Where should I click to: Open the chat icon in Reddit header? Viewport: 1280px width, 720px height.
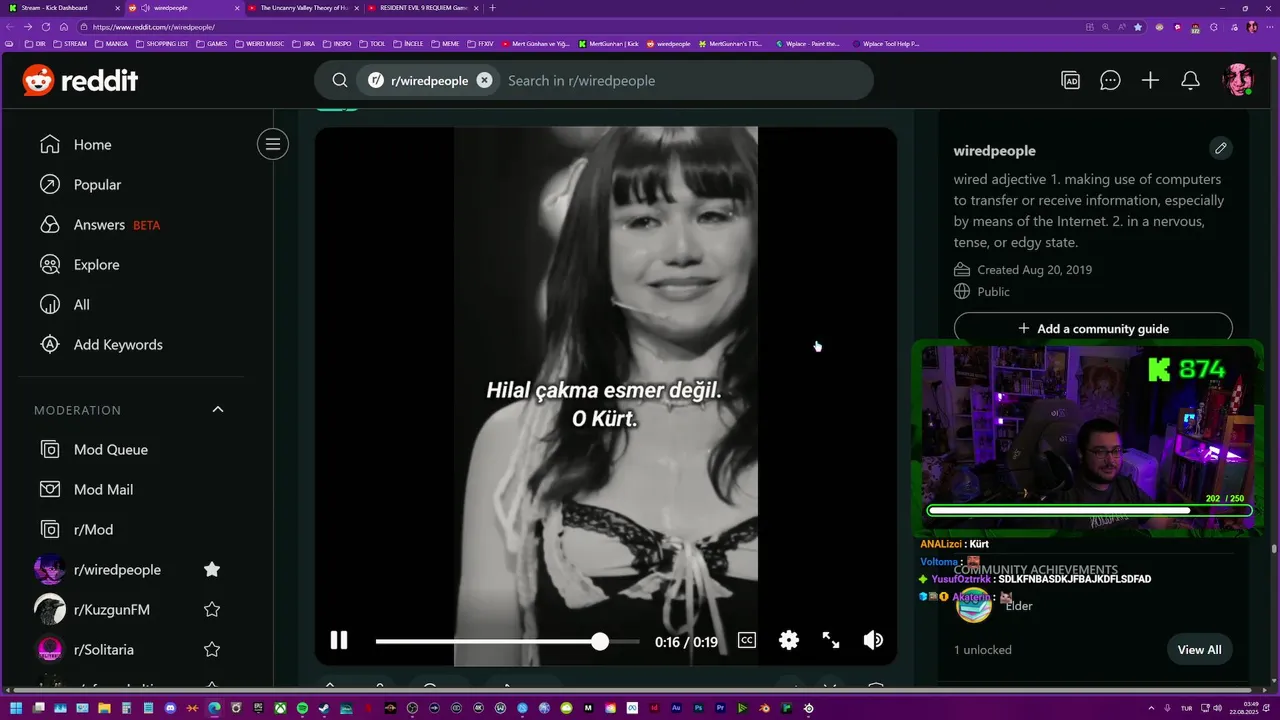click(x=1110, y=80)
